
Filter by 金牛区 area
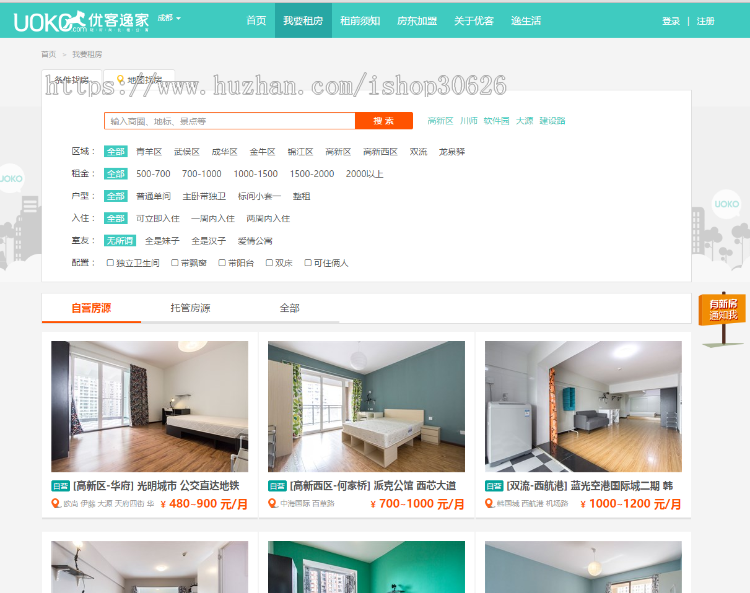pos(262,152)
